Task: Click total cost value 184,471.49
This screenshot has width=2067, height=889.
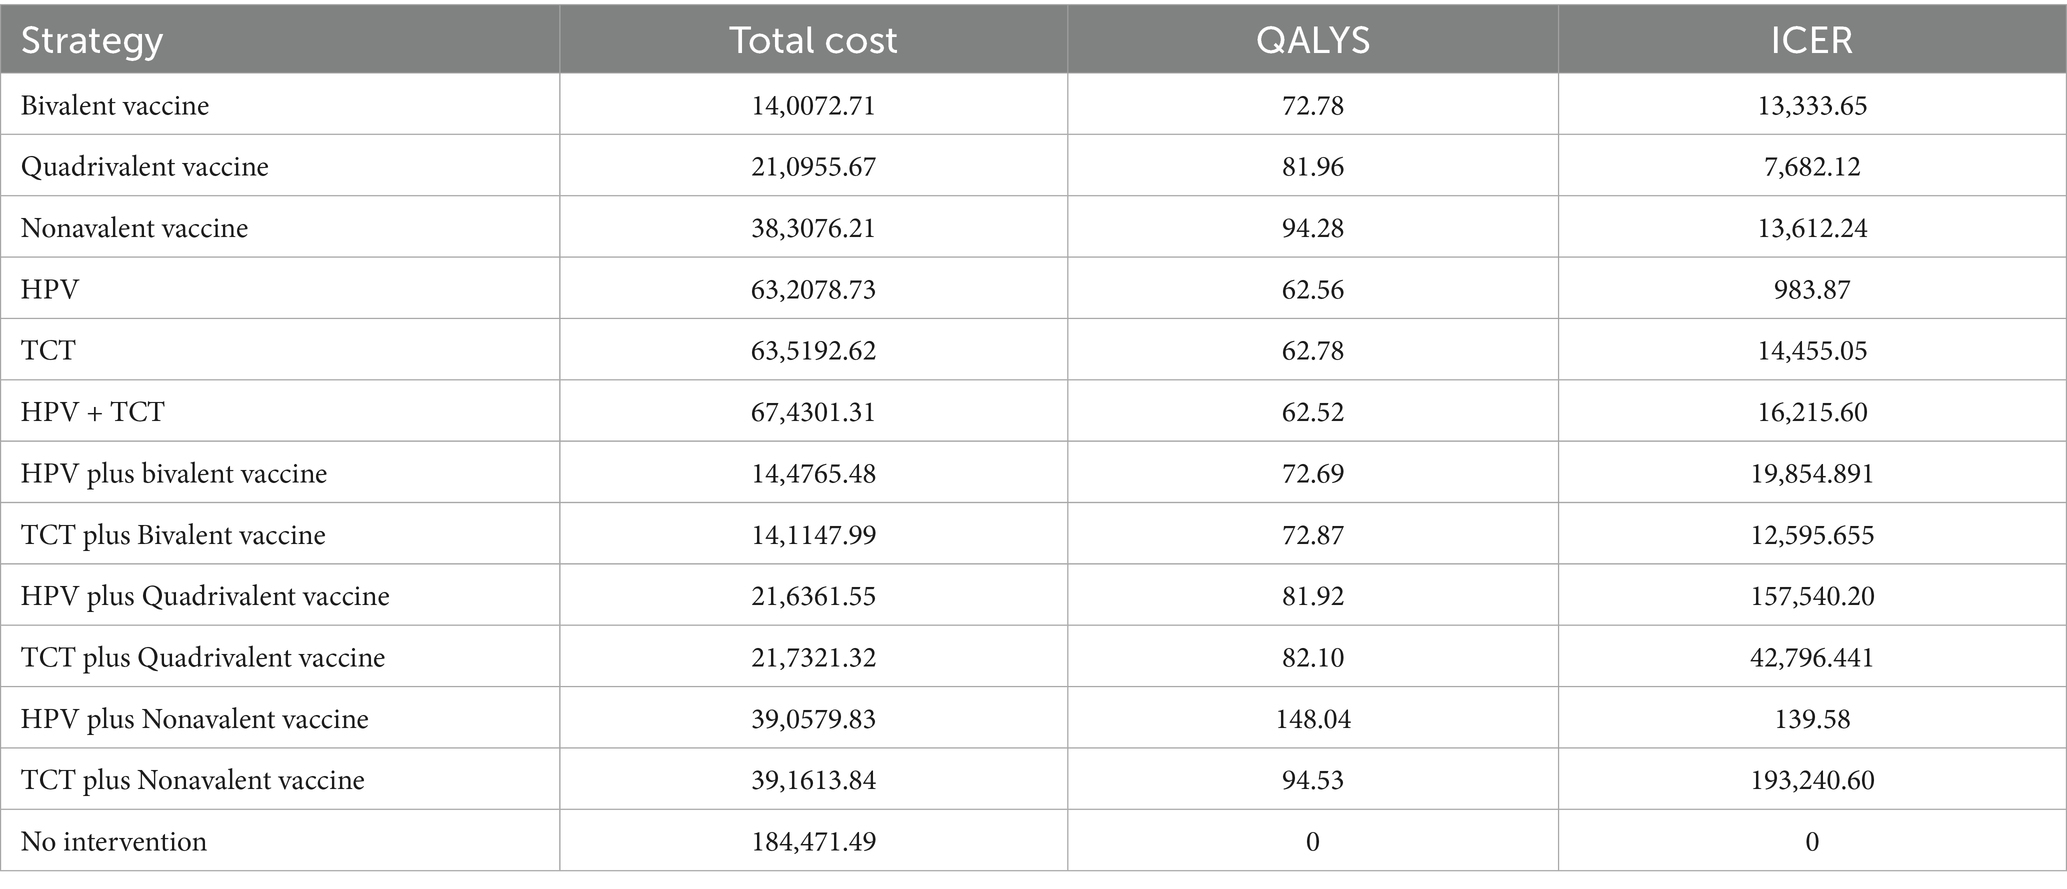Action: point(813,842)
